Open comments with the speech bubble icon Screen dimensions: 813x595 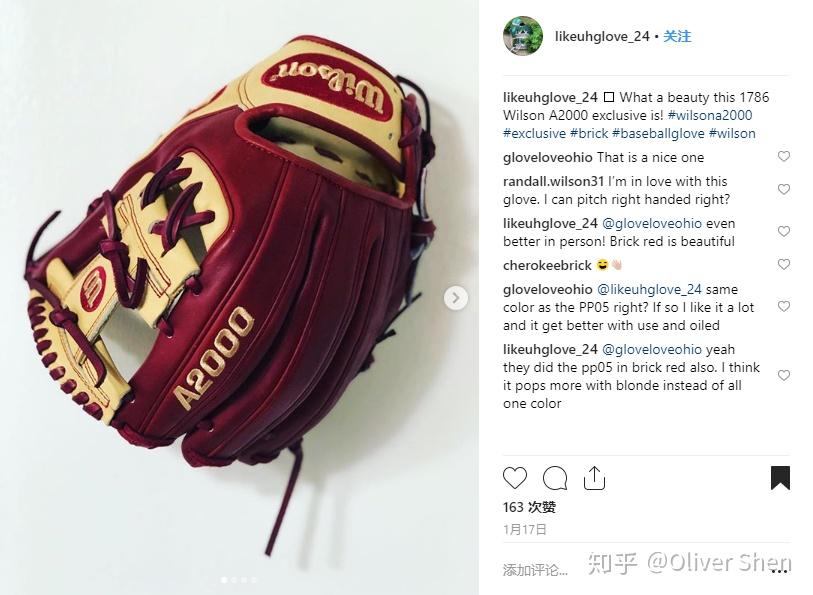pyautogui.click(x=555, y=478)
